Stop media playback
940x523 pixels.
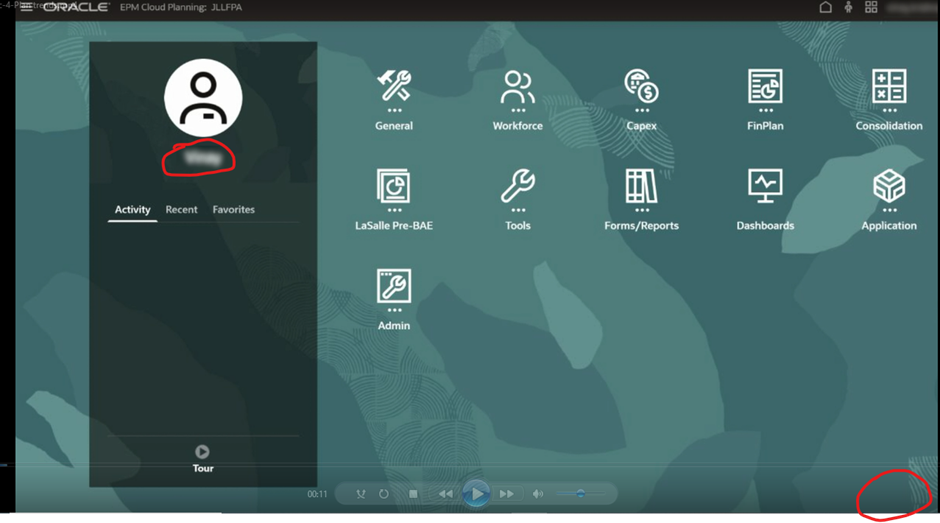click(413, 494)
